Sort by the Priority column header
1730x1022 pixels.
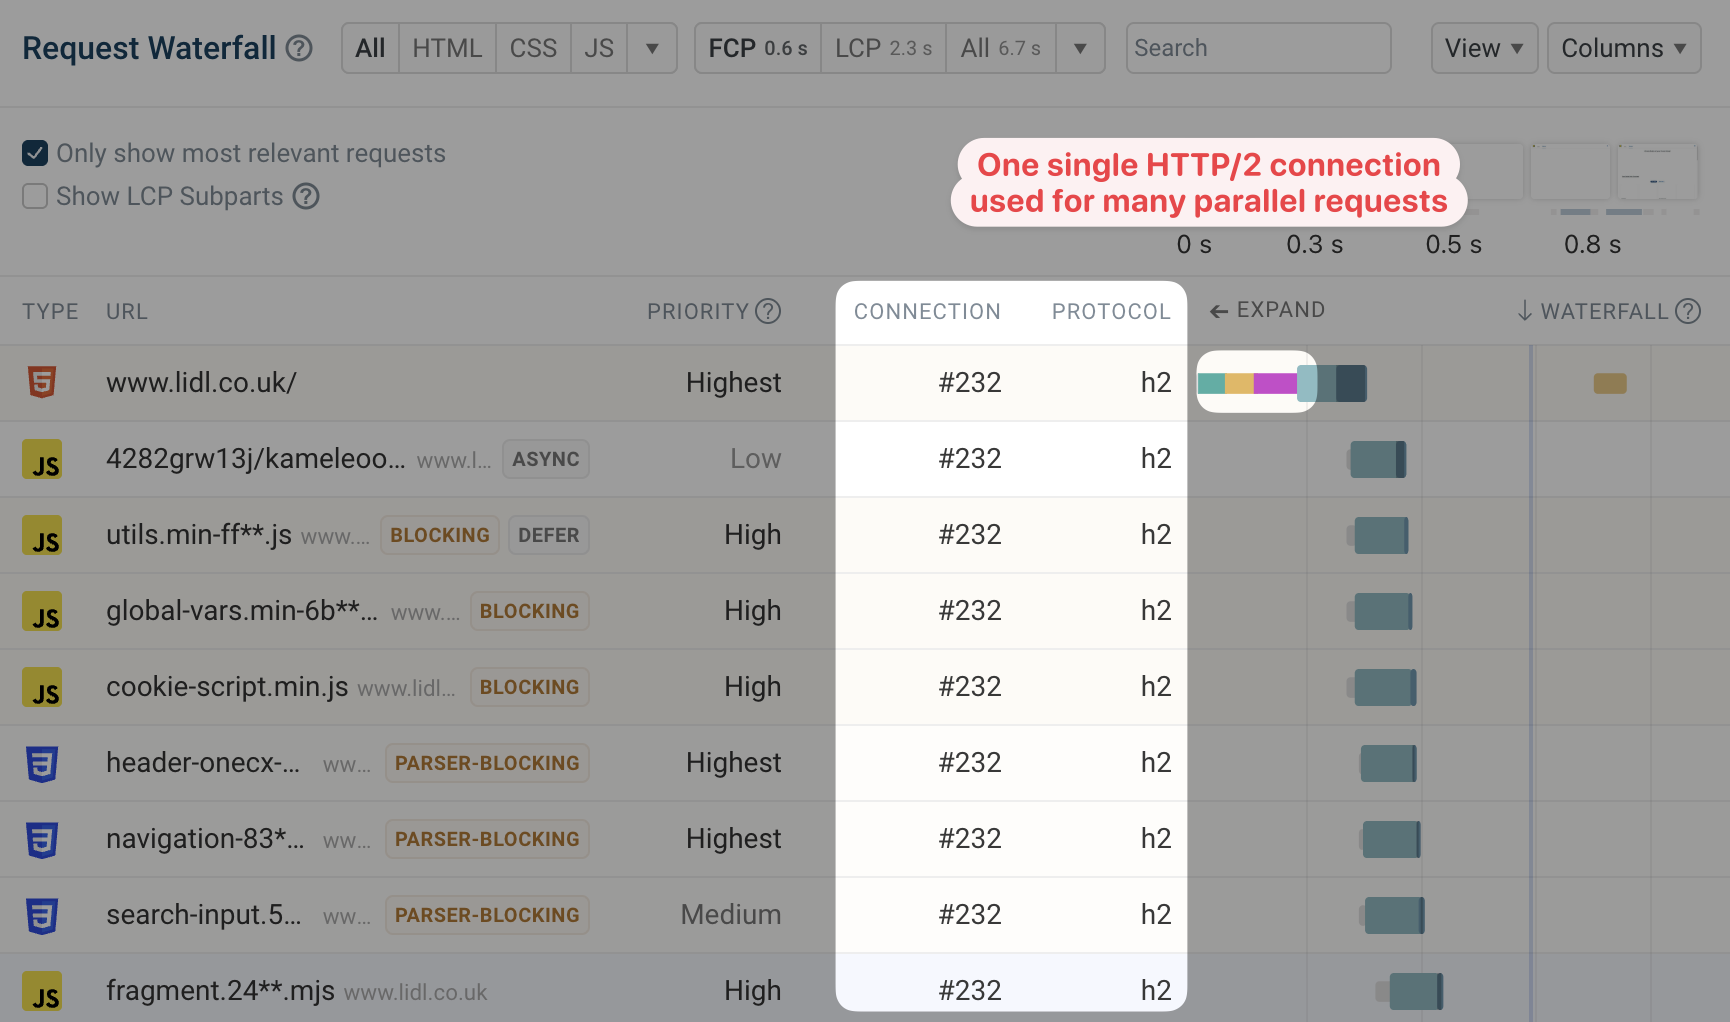tap(697, 311)
